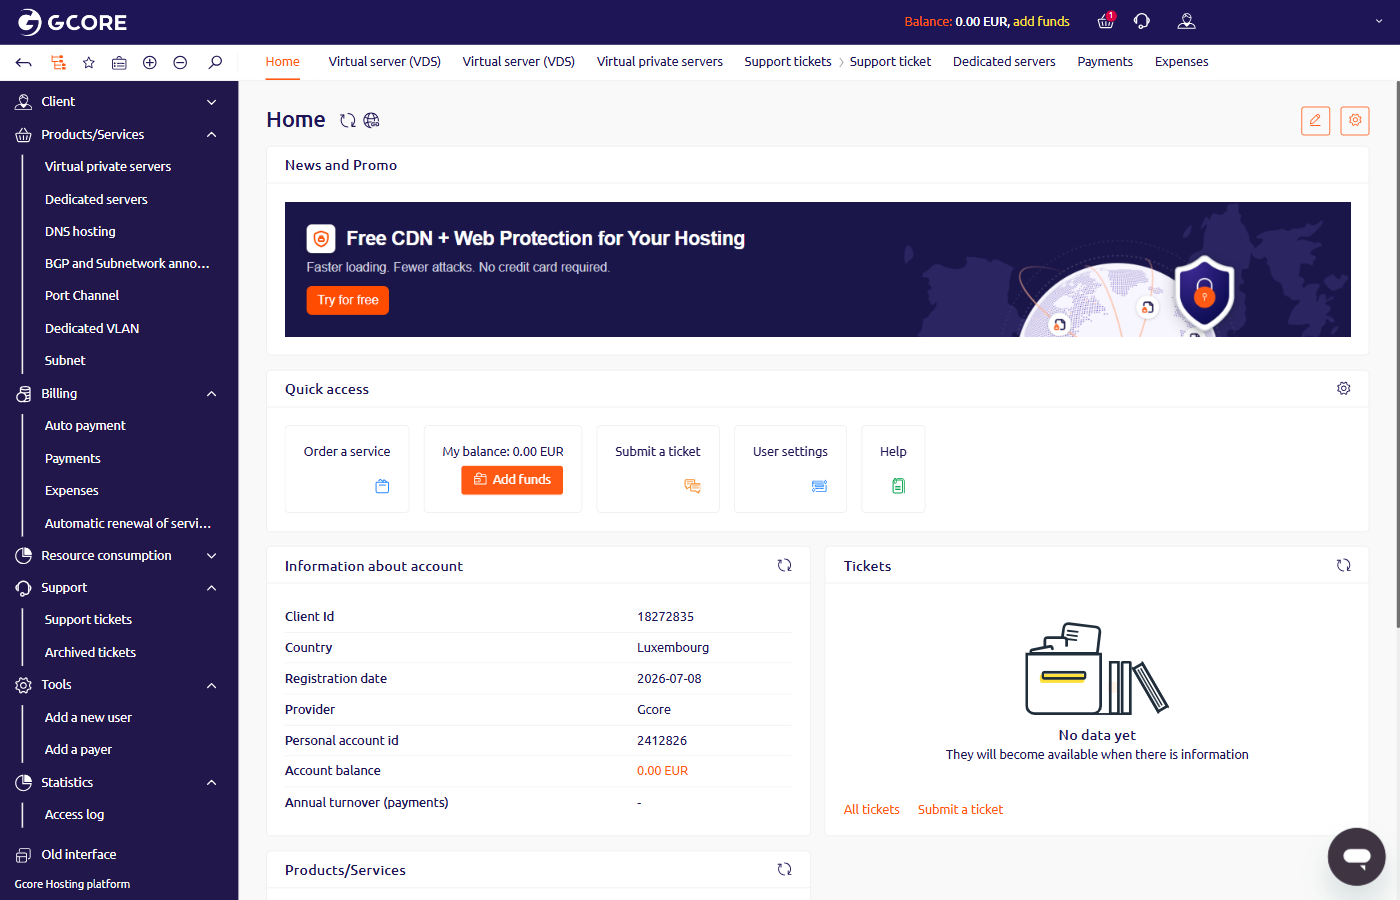Open the chat widget bubble
Viewport: 1400px width, 900px height.
(x=1356, y=856)
